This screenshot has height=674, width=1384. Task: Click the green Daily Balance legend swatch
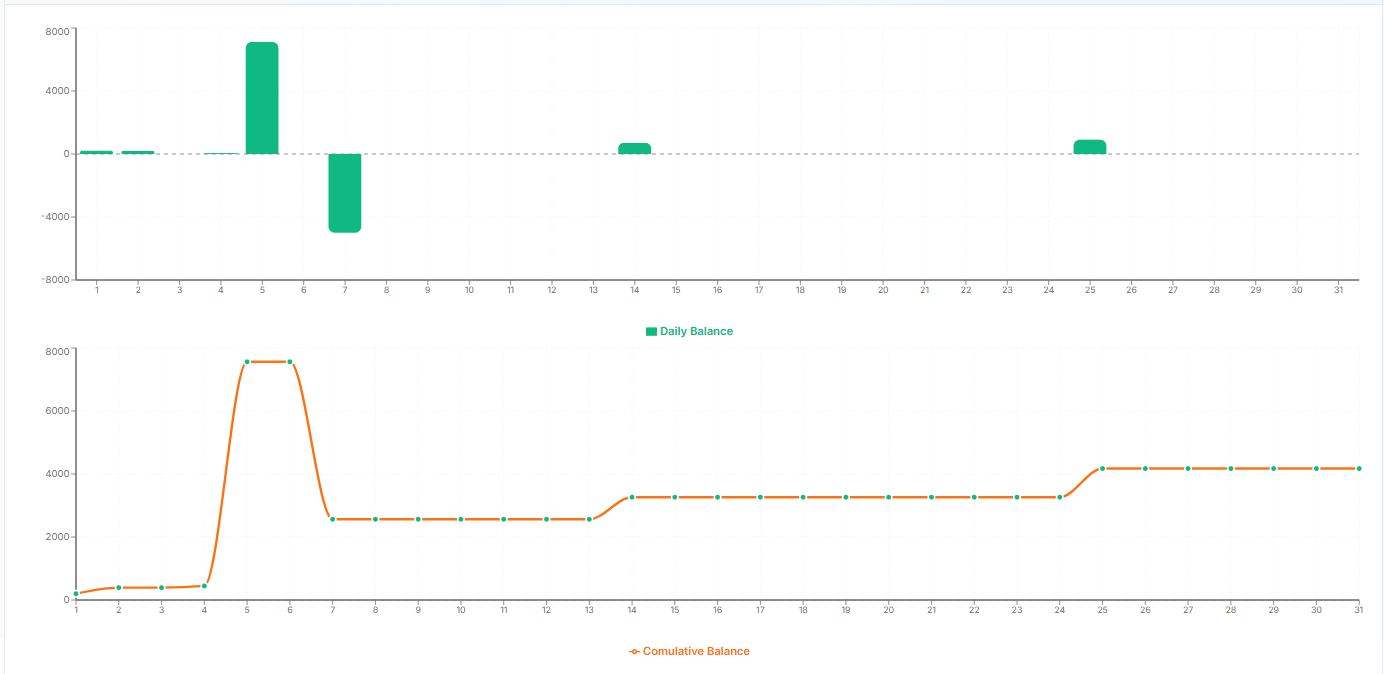pos(652,331)
